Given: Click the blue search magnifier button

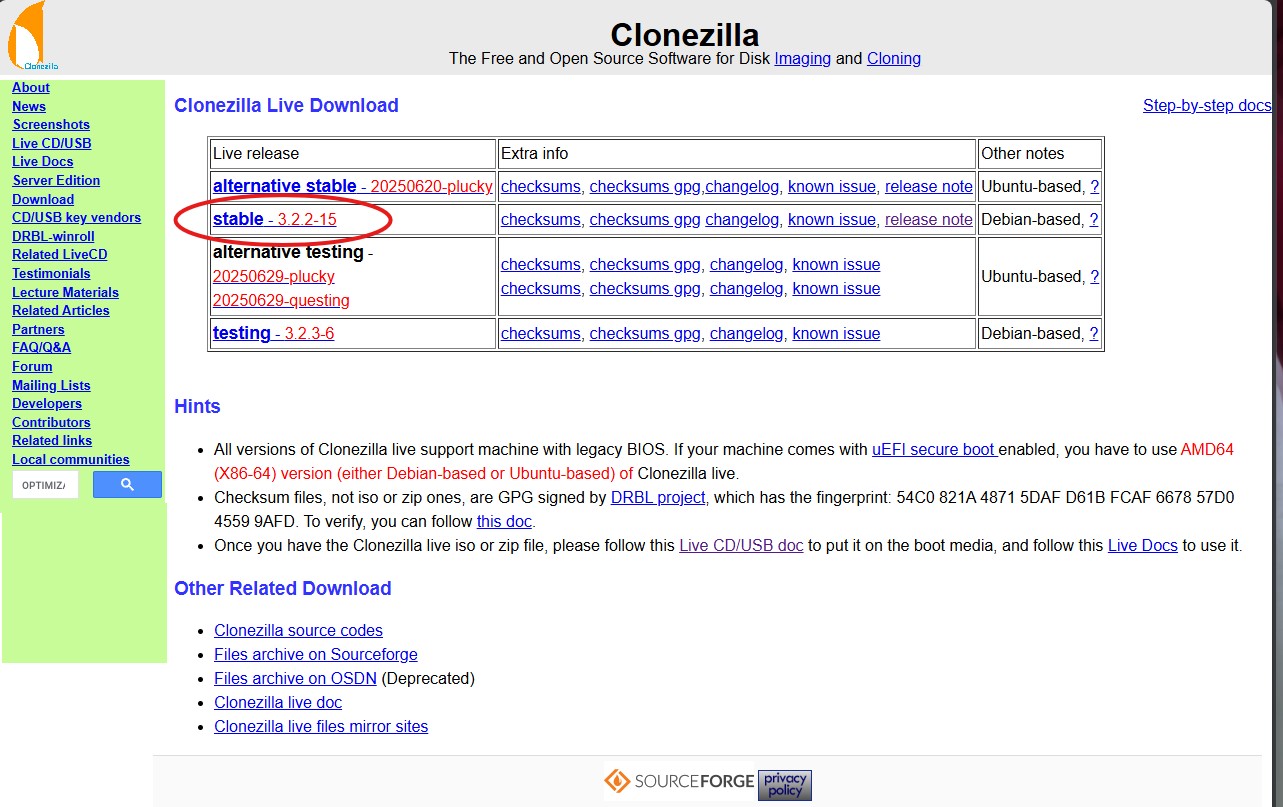Looking at the screenshot, I should tap(127, 485).
